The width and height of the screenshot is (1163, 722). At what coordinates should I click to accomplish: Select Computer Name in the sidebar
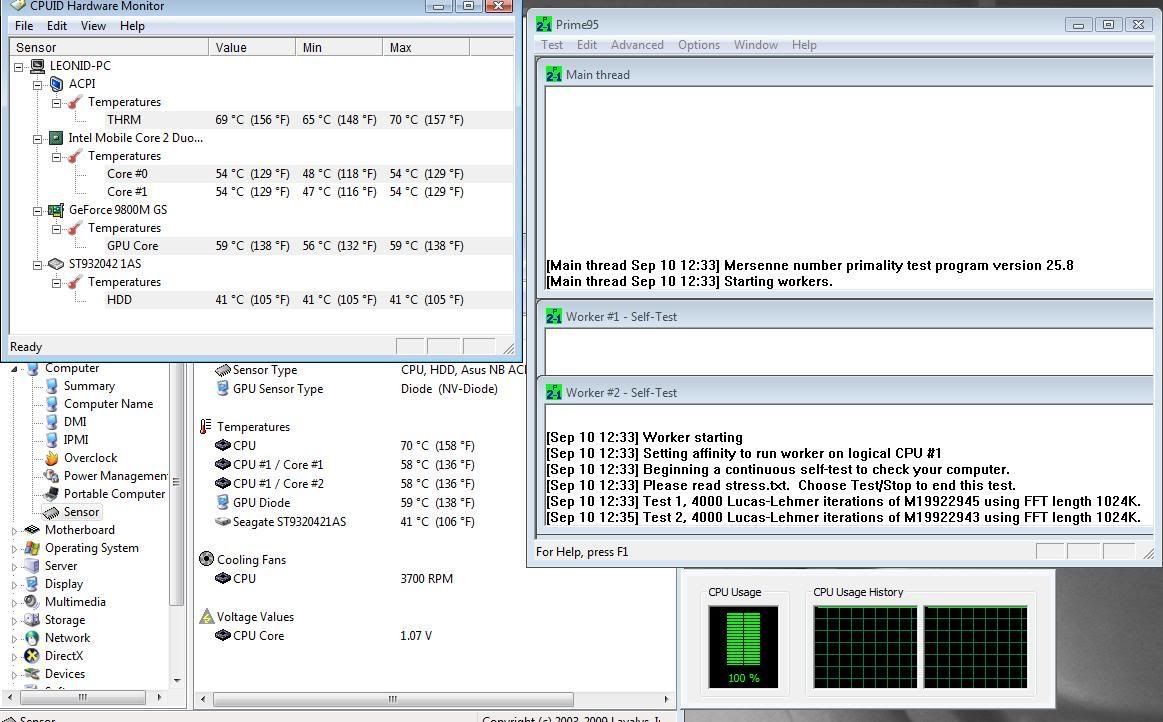pyautogui.click(x=108, y=404)
